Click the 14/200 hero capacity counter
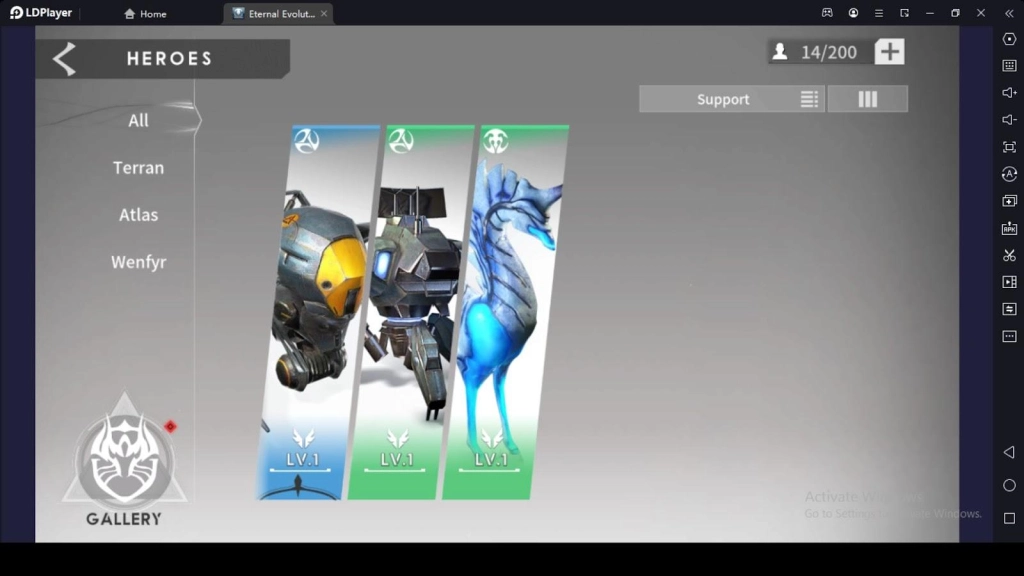Screen dimensions: 1024x576 820,52
